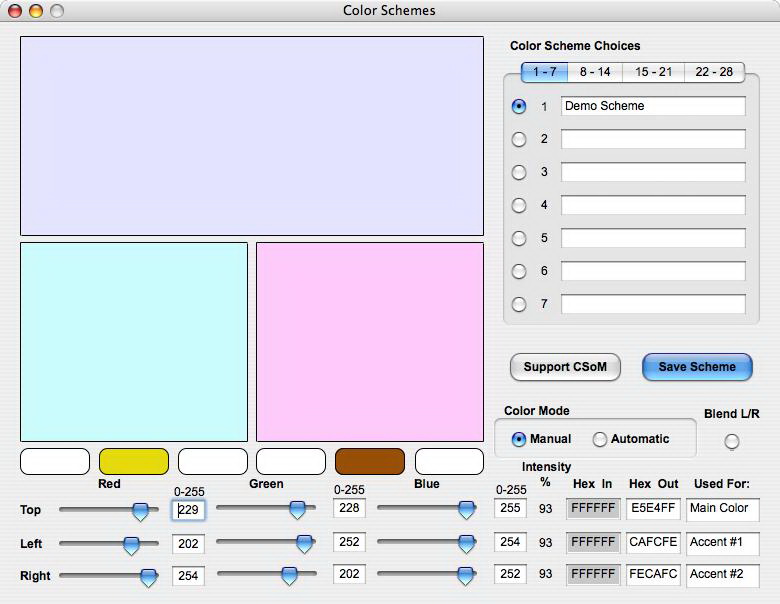Click the Right Blue value field
This screenshot has width=780, height=604.
click(510, 574)
